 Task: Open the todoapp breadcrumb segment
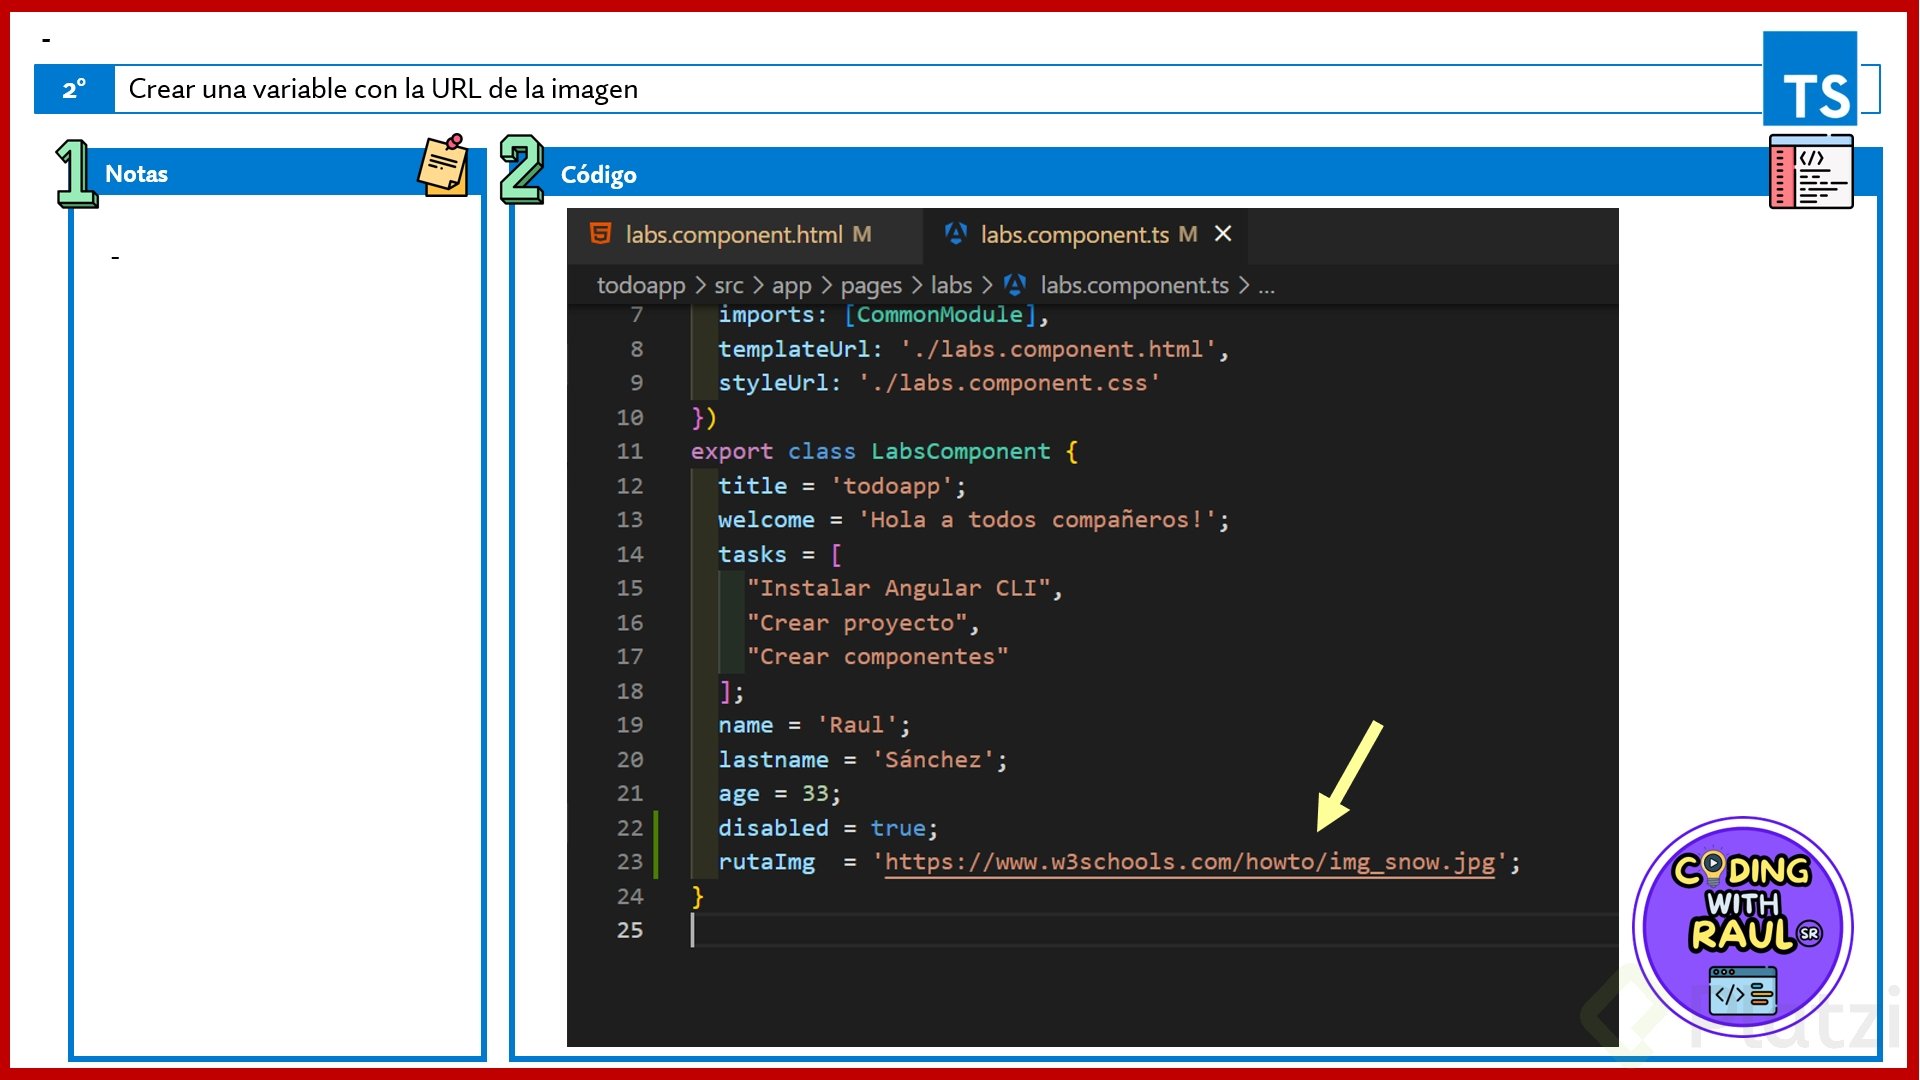point(640,286)
